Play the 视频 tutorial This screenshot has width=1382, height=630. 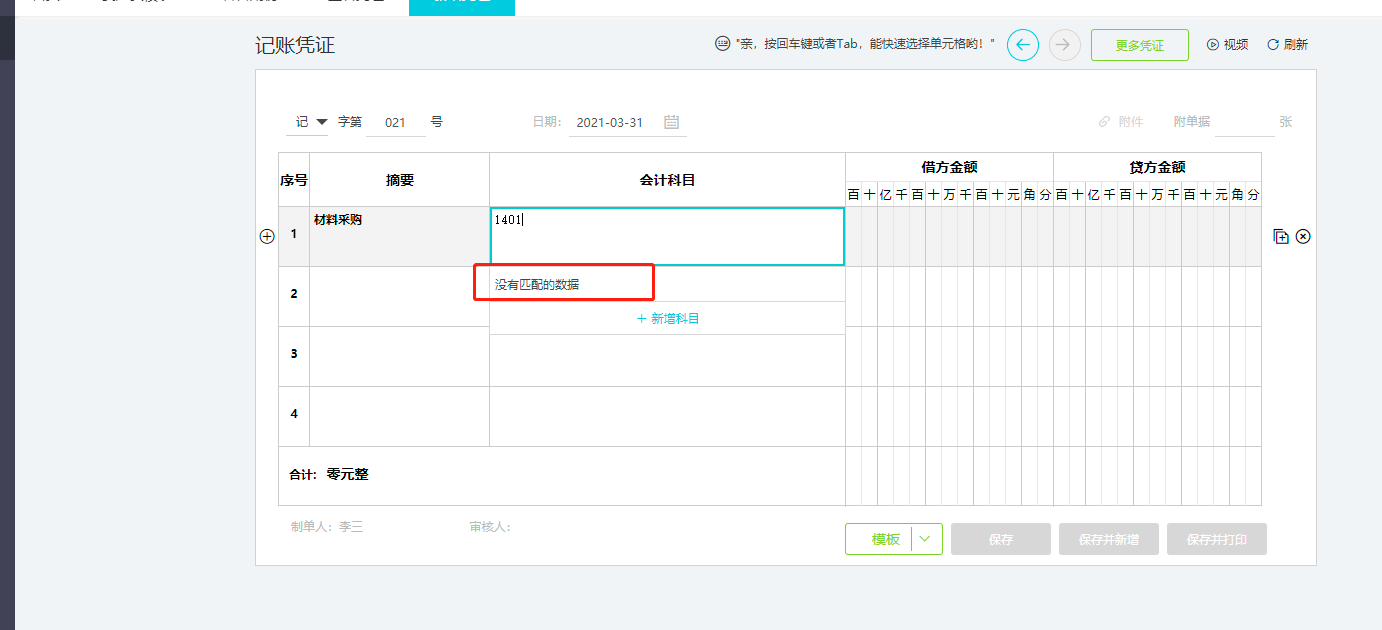(1227, 45)
